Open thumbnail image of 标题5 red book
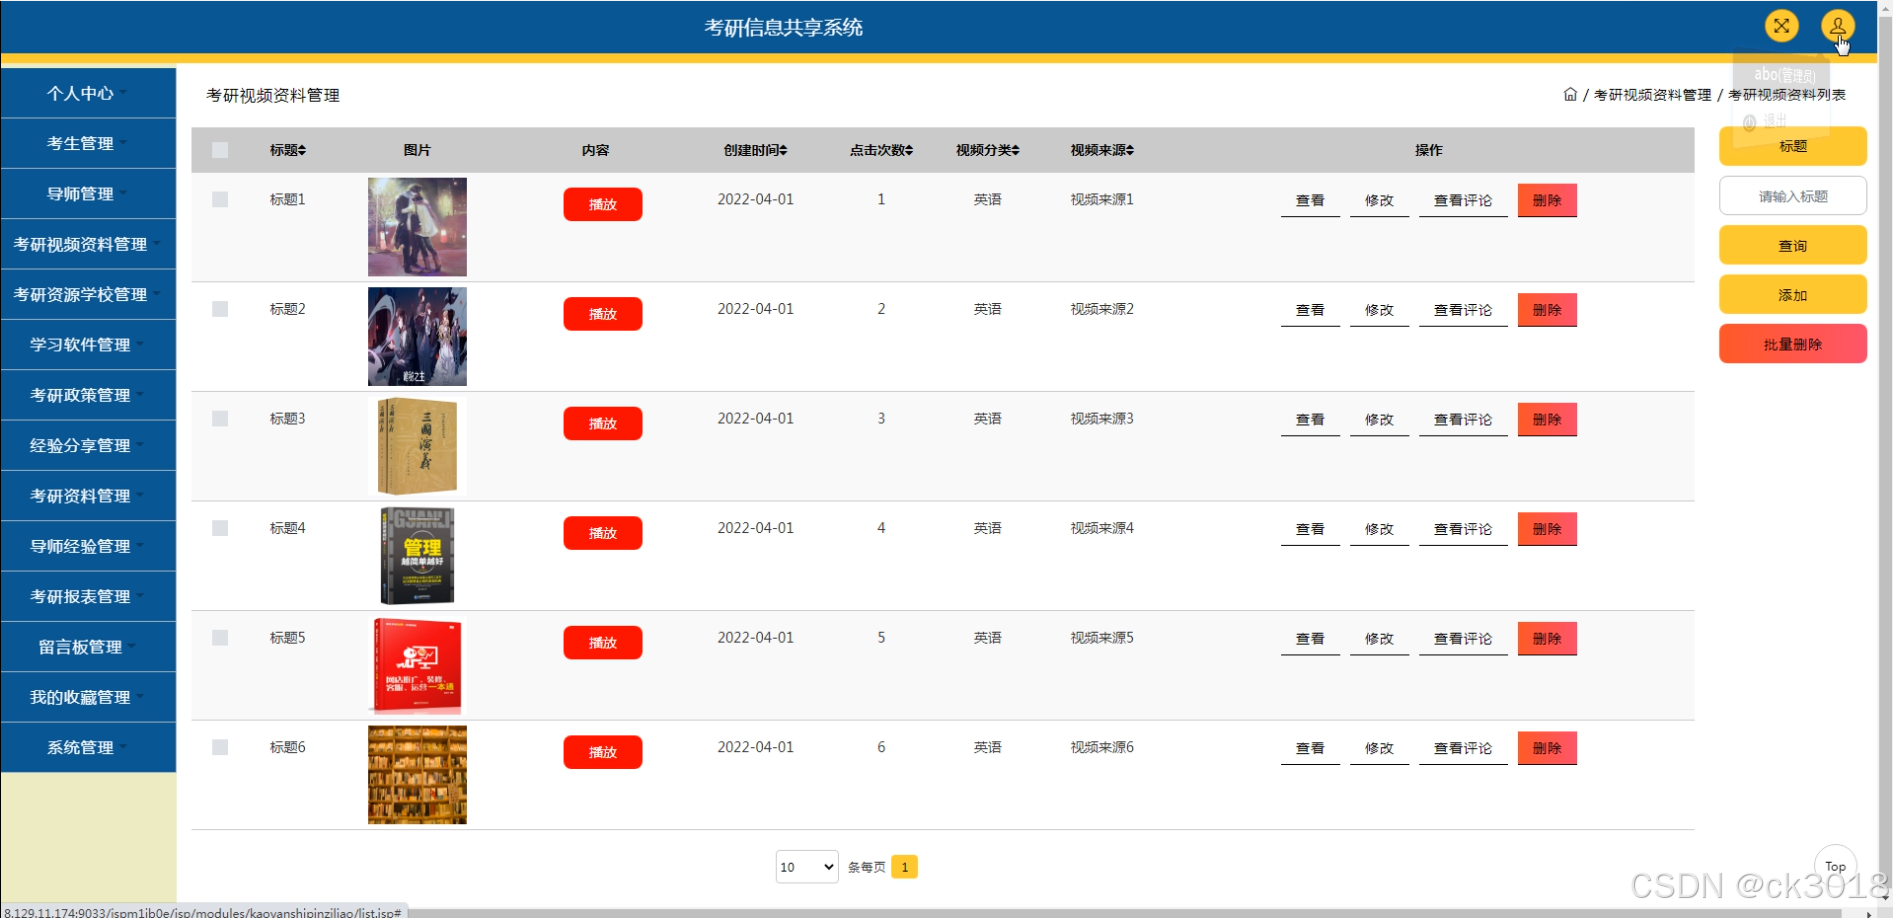 pos(417,665)
